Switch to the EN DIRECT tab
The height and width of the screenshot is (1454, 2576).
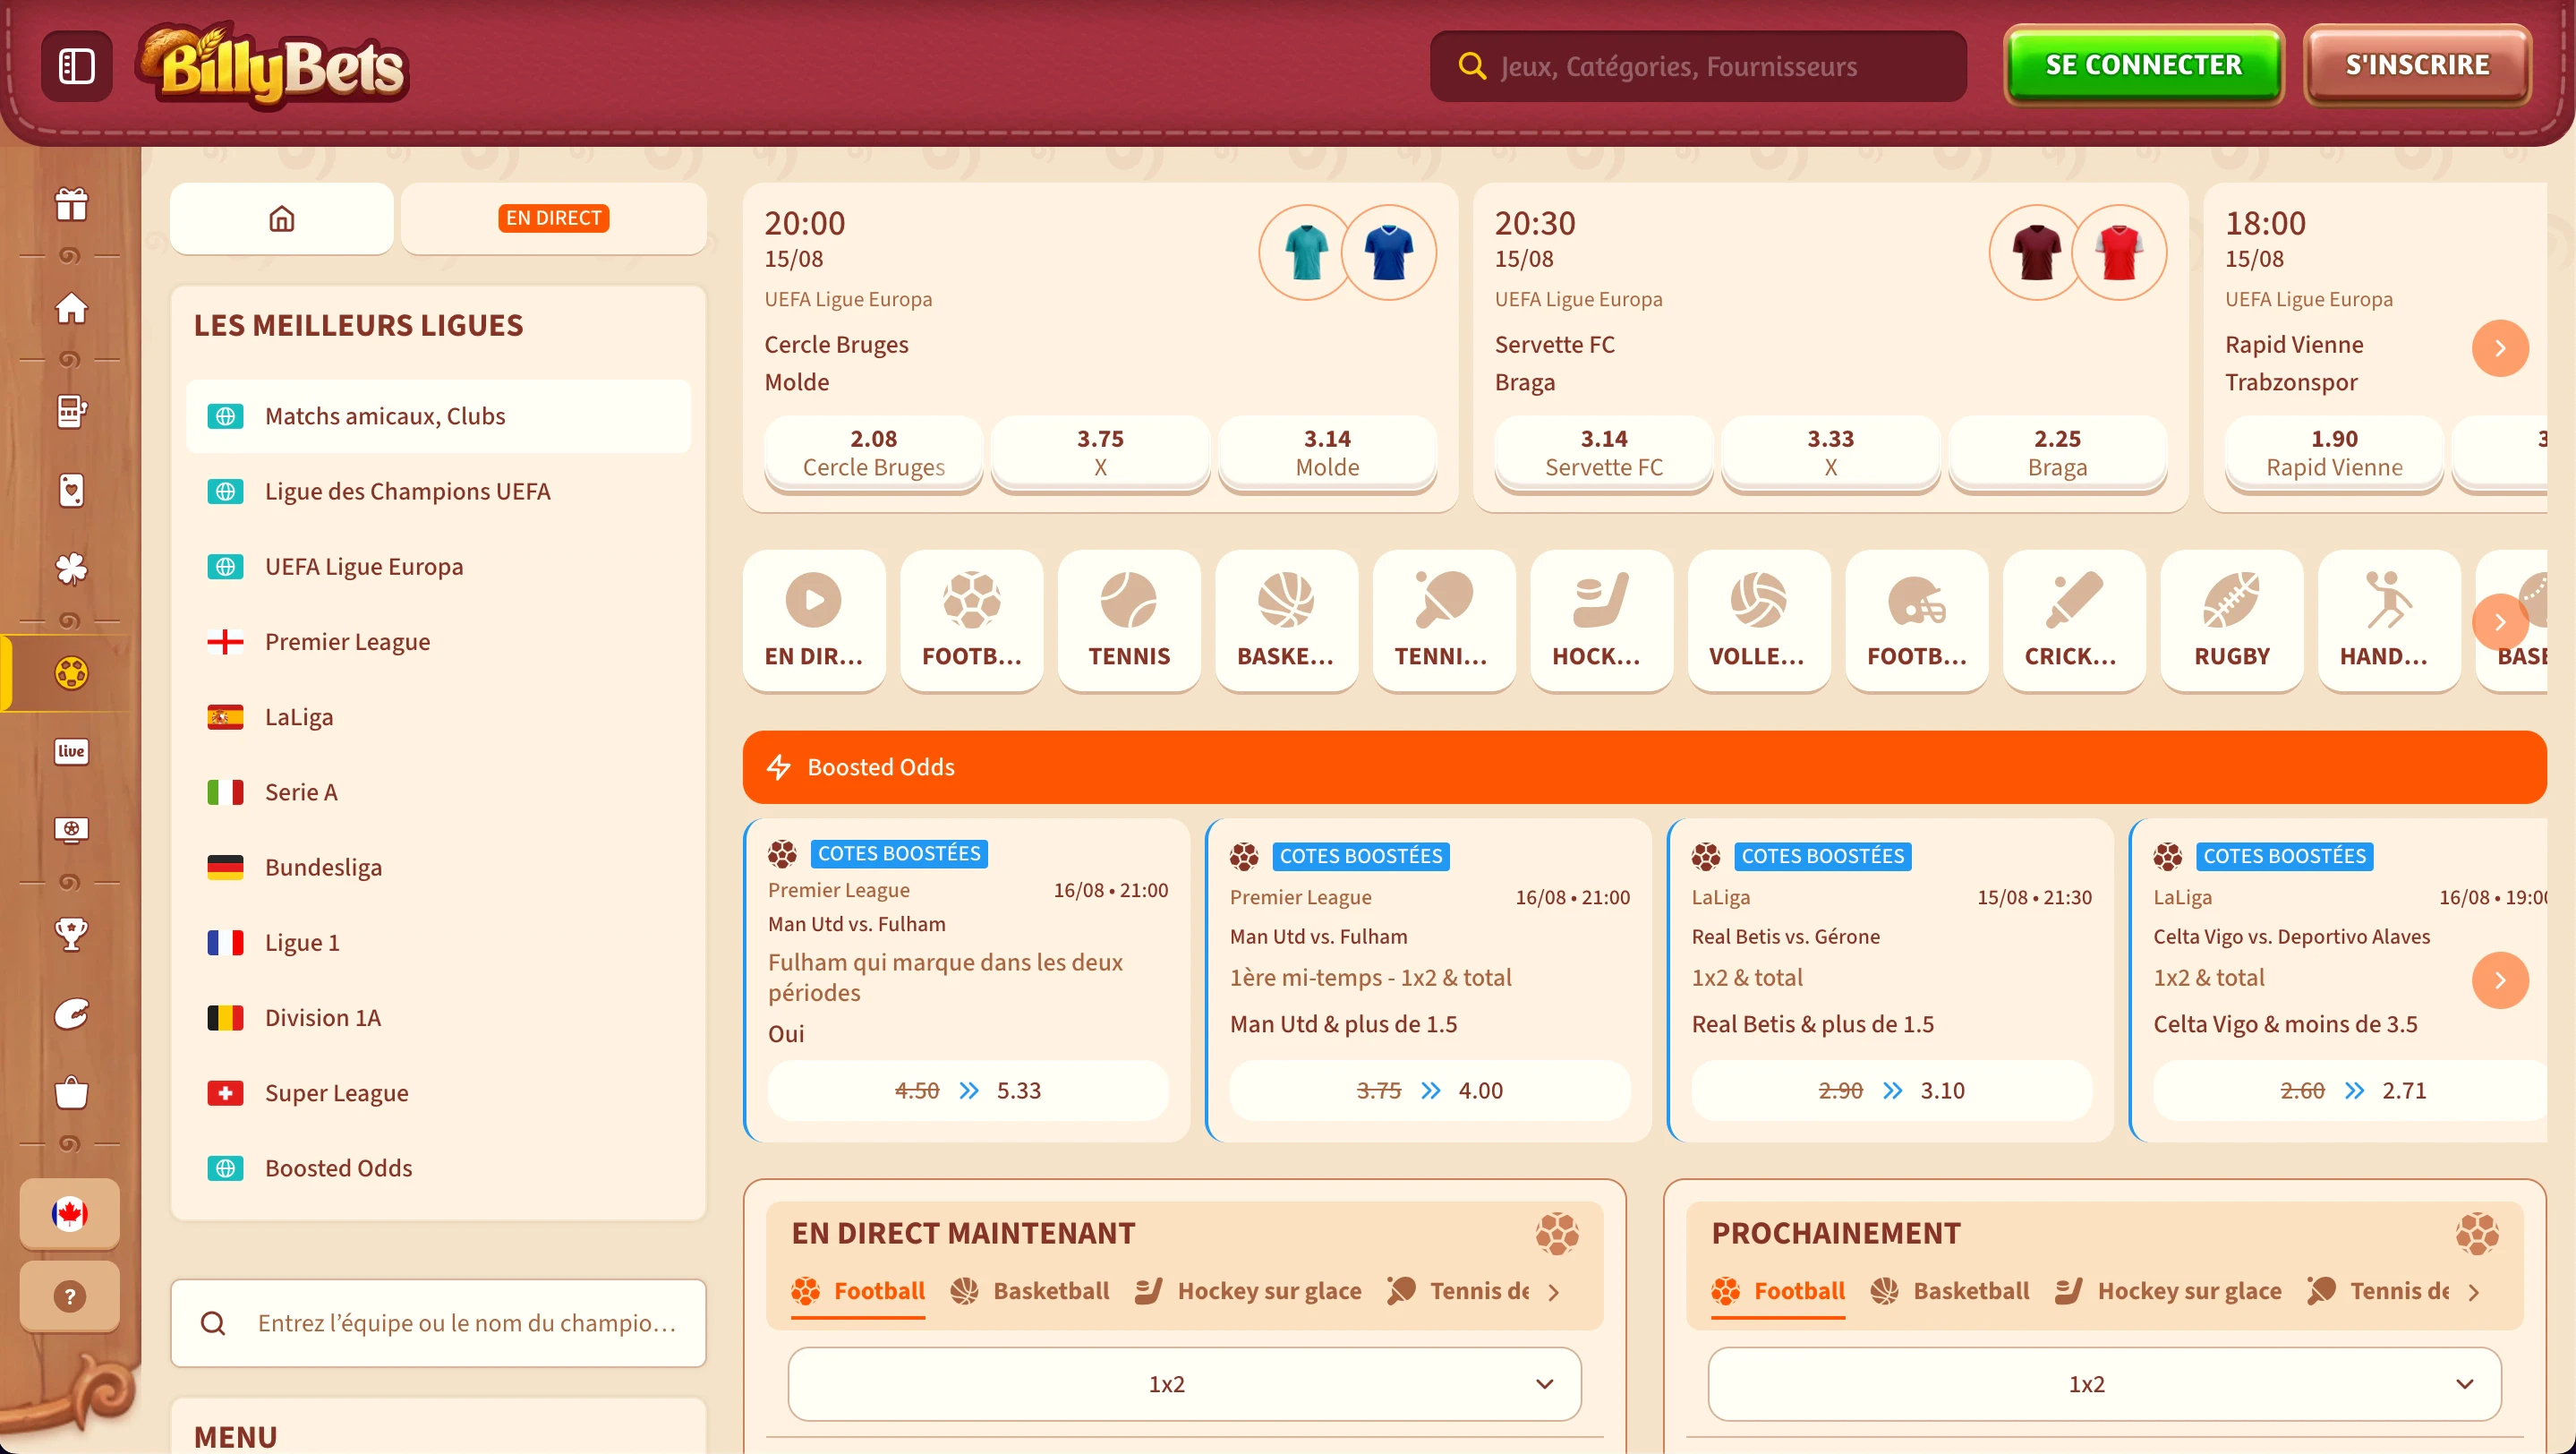pos(554,218)
